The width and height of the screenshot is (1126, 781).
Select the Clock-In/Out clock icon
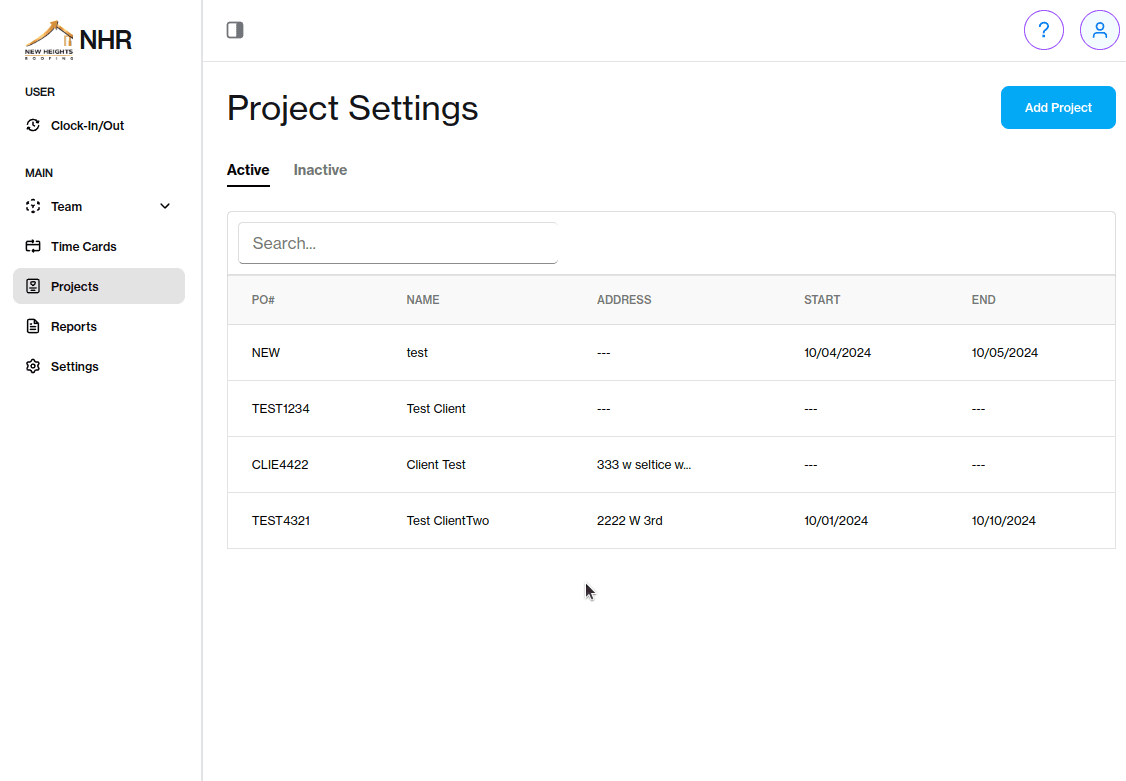pyautogui.click(x=31, y=125)
